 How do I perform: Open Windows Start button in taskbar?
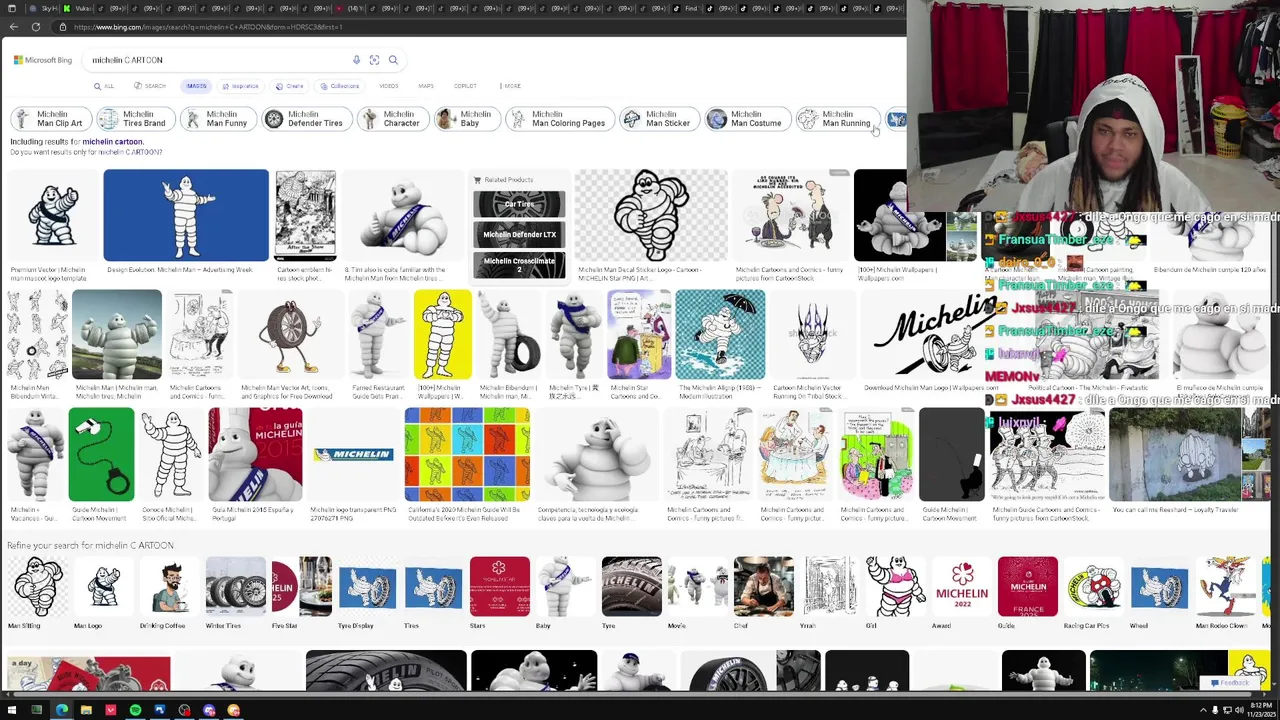pos(12,711)
